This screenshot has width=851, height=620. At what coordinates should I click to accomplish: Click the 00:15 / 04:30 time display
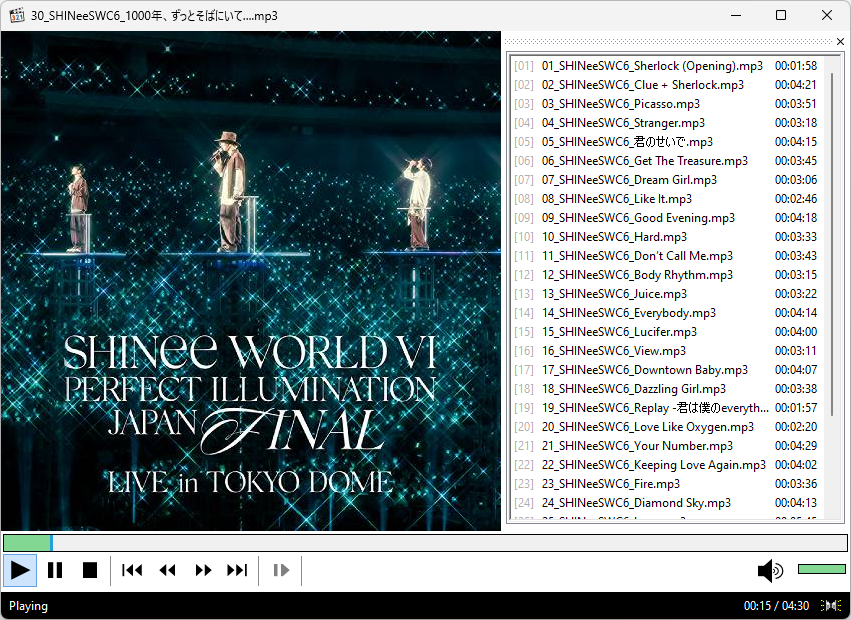tap(776, 605)
